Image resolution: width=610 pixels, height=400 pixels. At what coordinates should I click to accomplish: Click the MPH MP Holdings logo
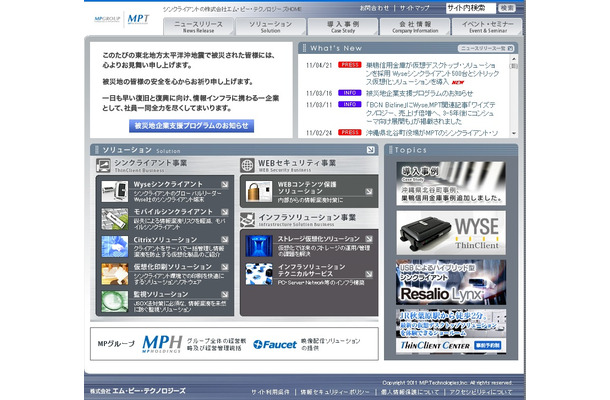[162, 344]
